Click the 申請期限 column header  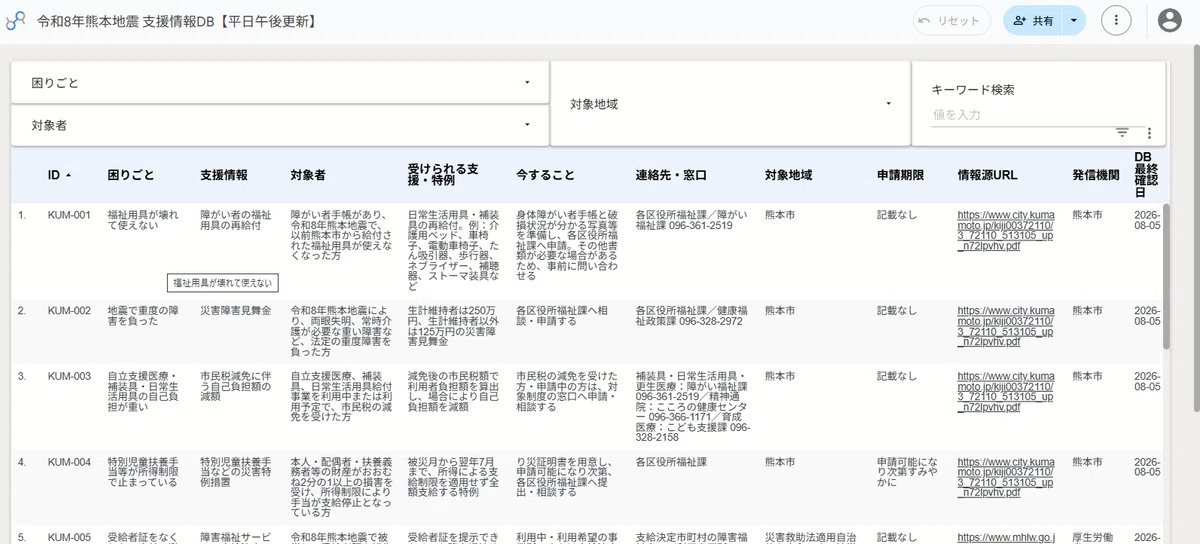(901, 175)
